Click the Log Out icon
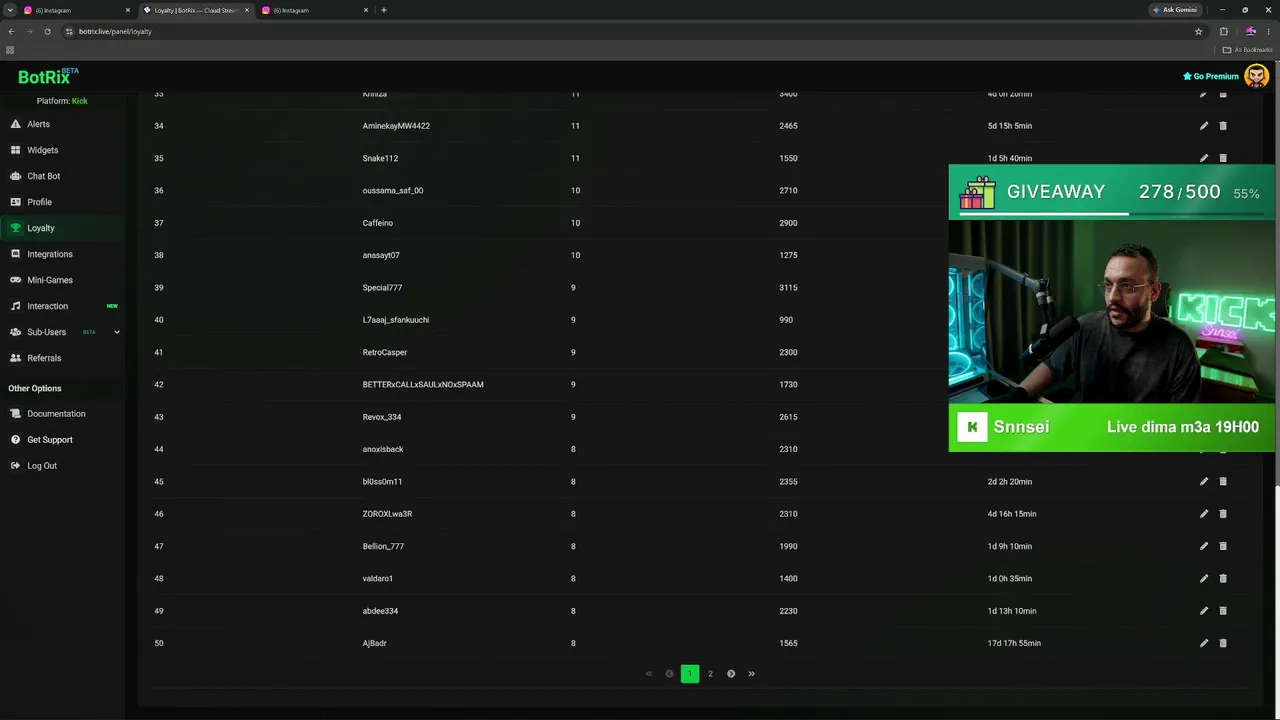1280x720 pixels. [x=15, y=466]
